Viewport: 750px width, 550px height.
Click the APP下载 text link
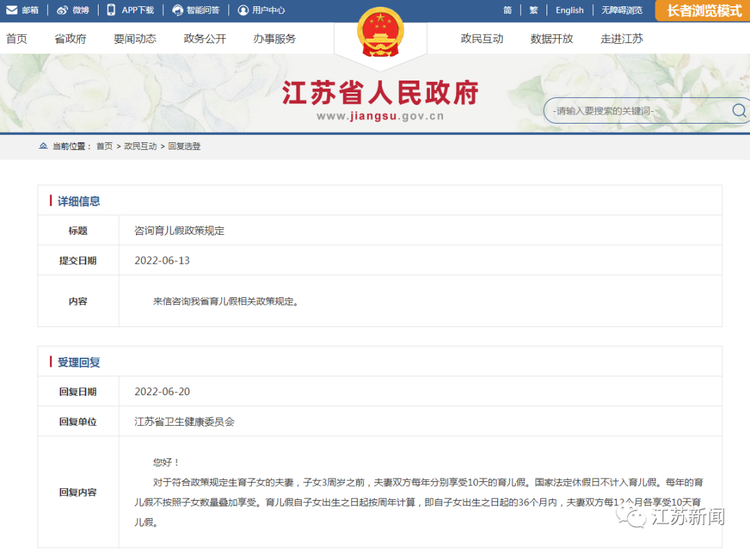(137, 10)
